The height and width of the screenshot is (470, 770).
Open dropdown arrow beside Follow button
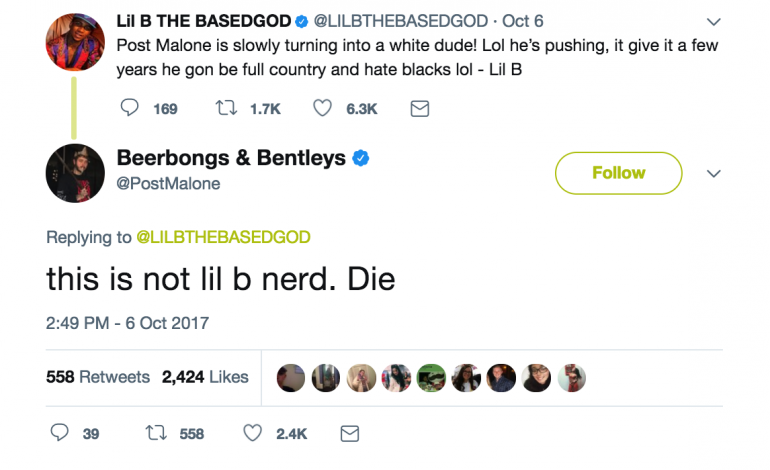(x=713, y=173)
